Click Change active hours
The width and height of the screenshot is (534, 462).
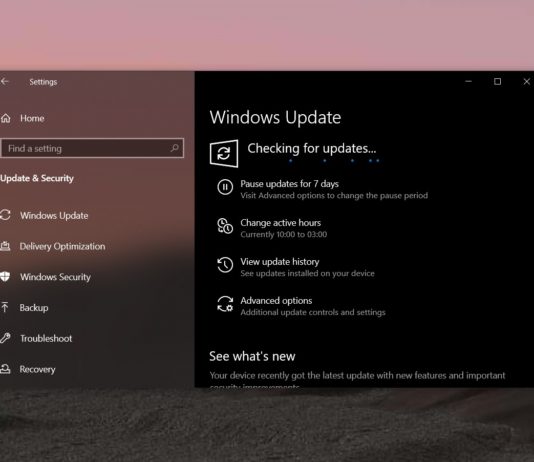(x=281, y=223)
